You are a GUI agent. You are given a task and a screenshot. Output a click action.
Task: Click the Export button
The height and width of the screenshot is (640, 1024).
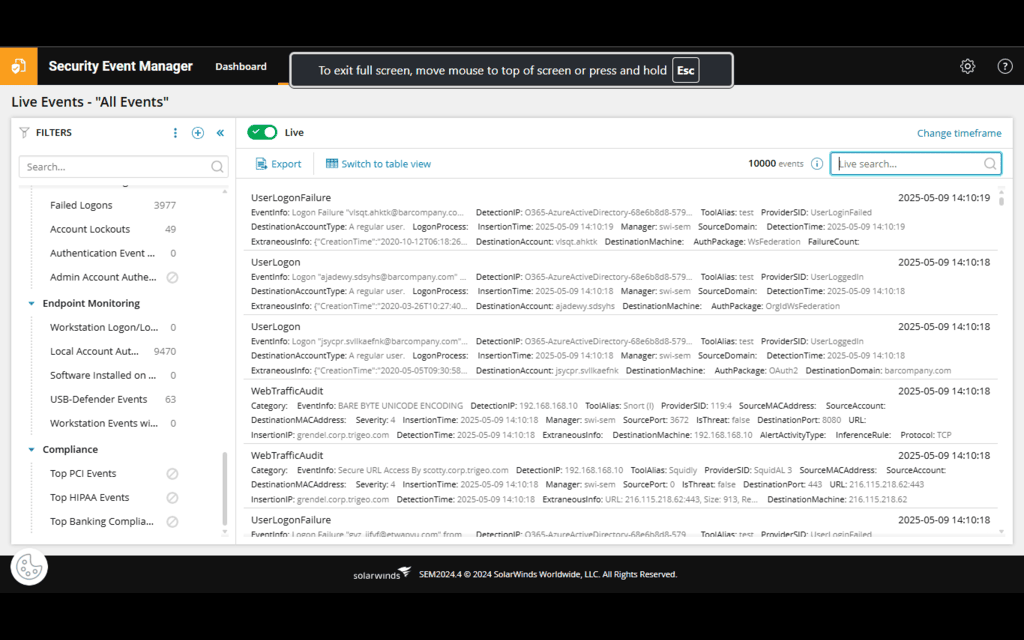[278, 163]
